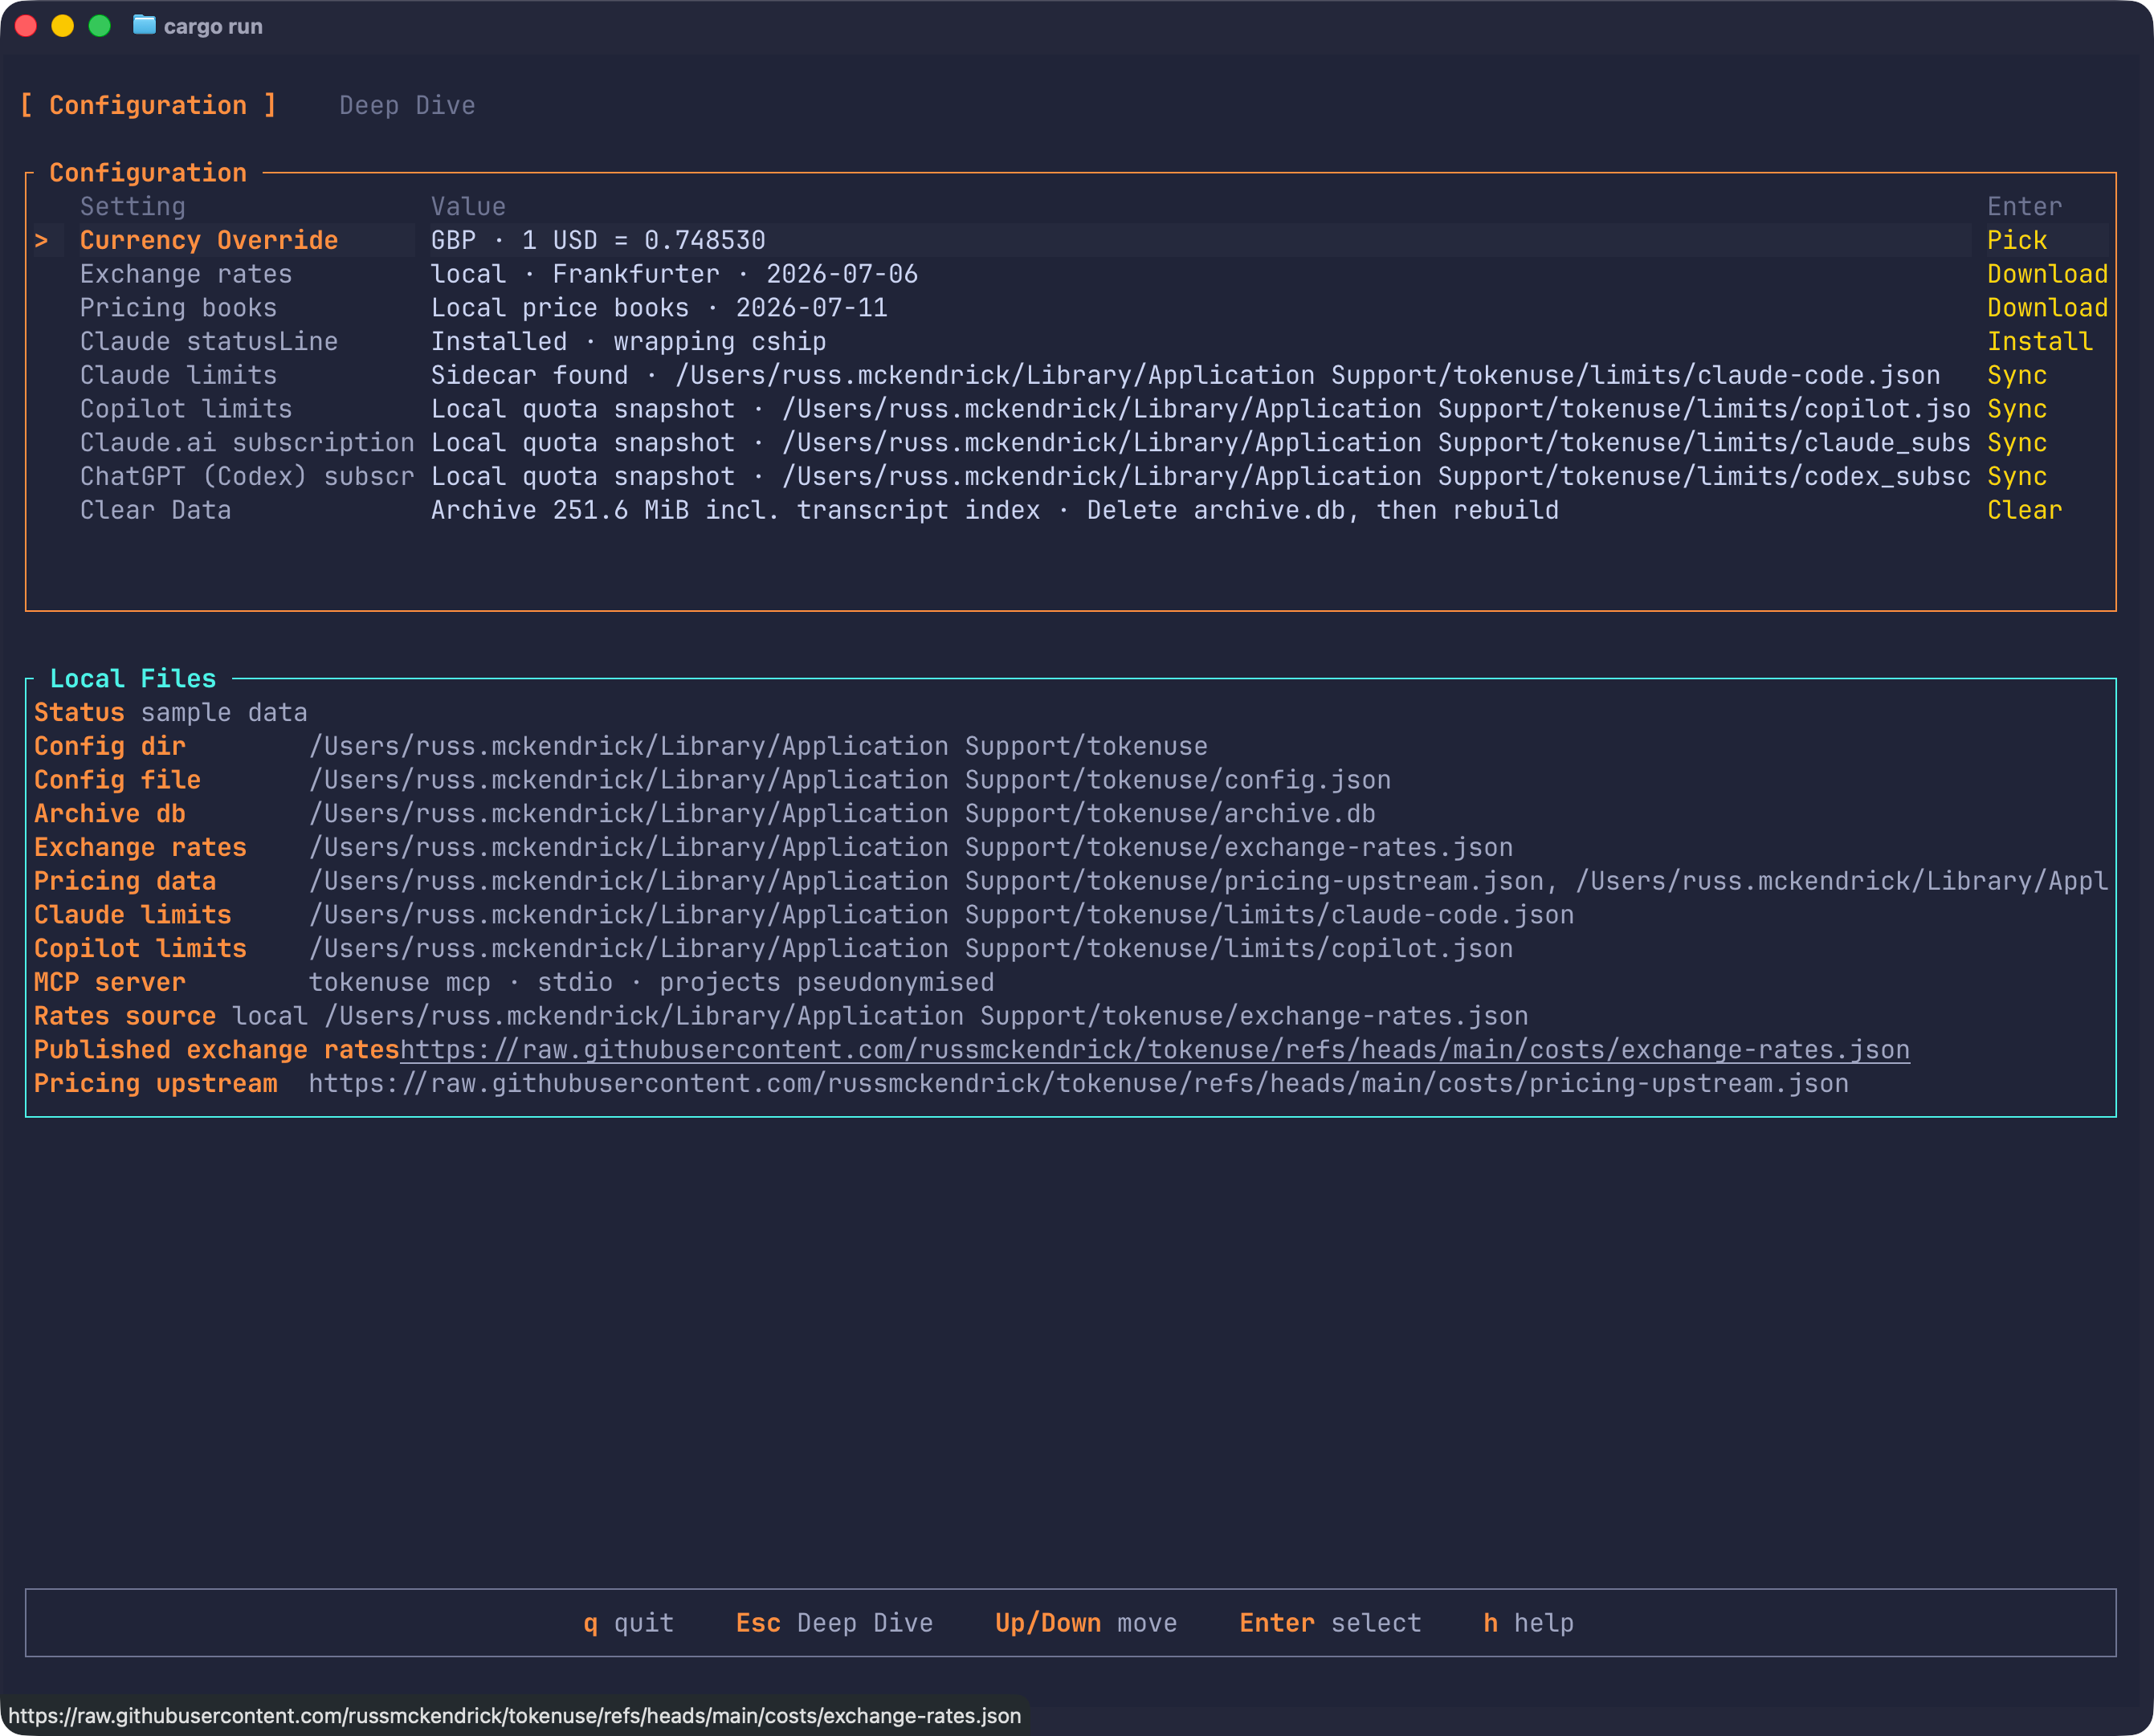Click the Installed wrapping cship value
The height and width of the screenshot is (1736, 2154).
point(628,341)
